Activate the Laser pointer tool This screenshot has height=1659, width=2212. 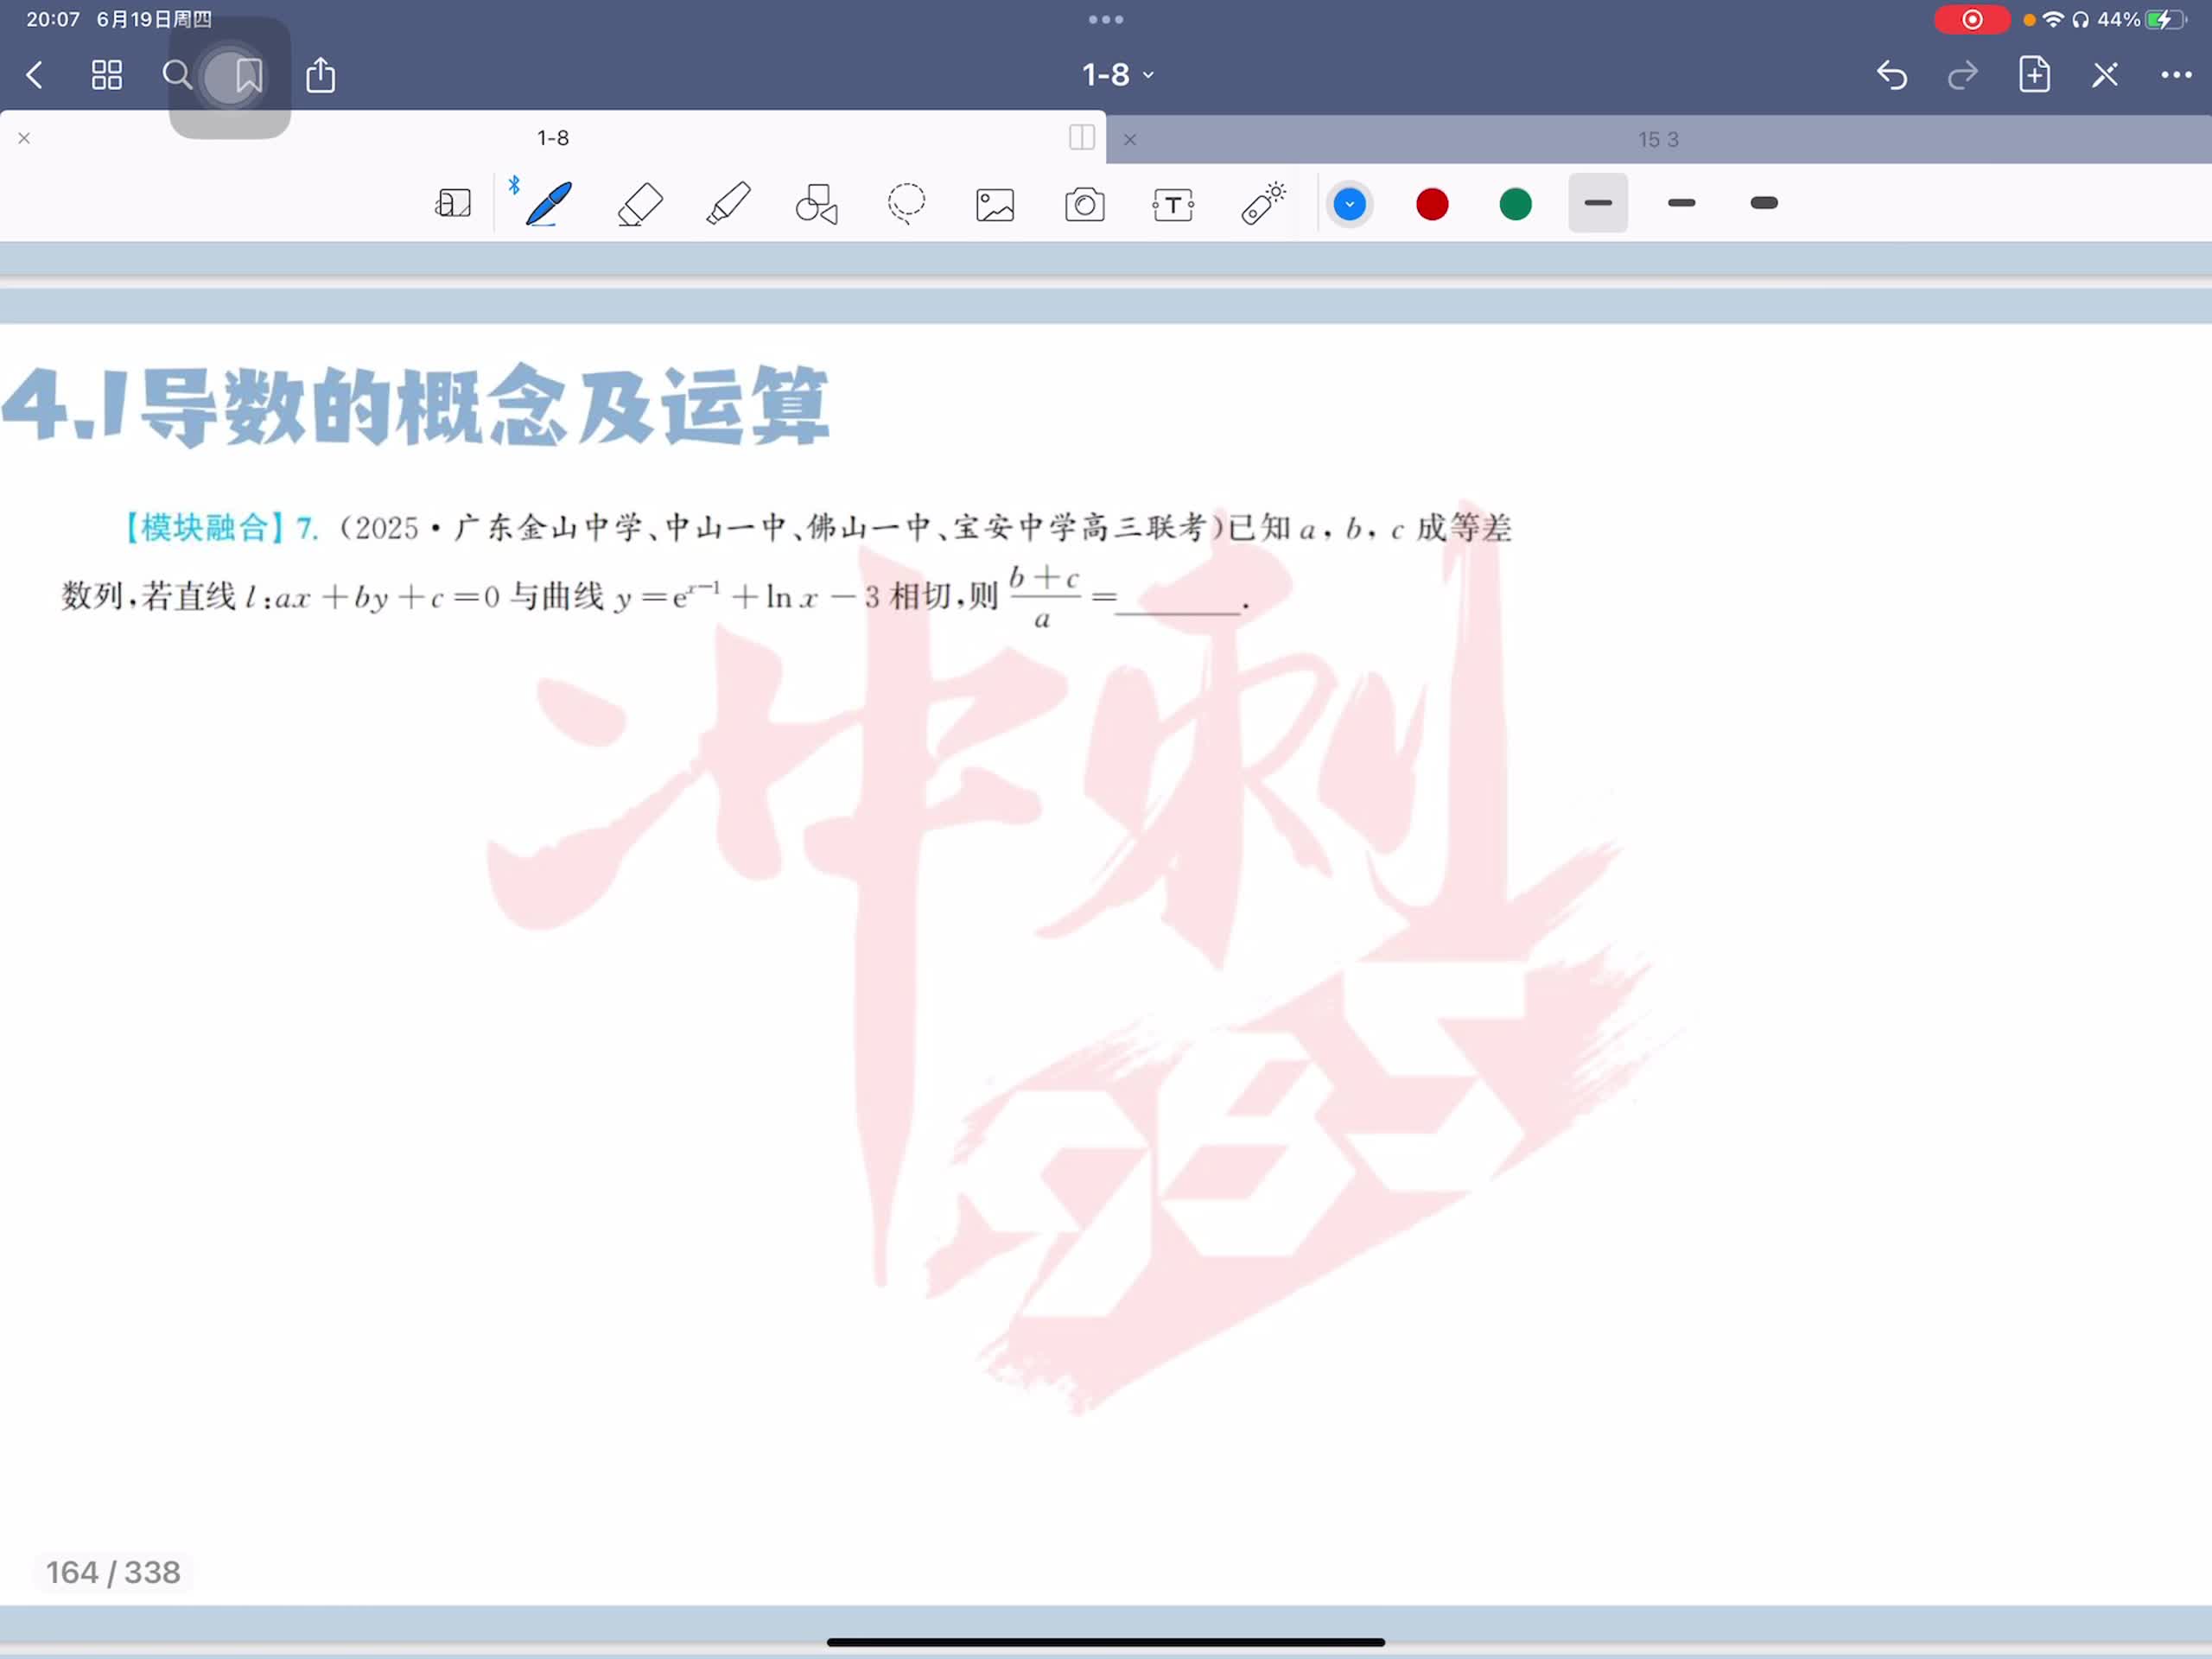[1263, 204]
